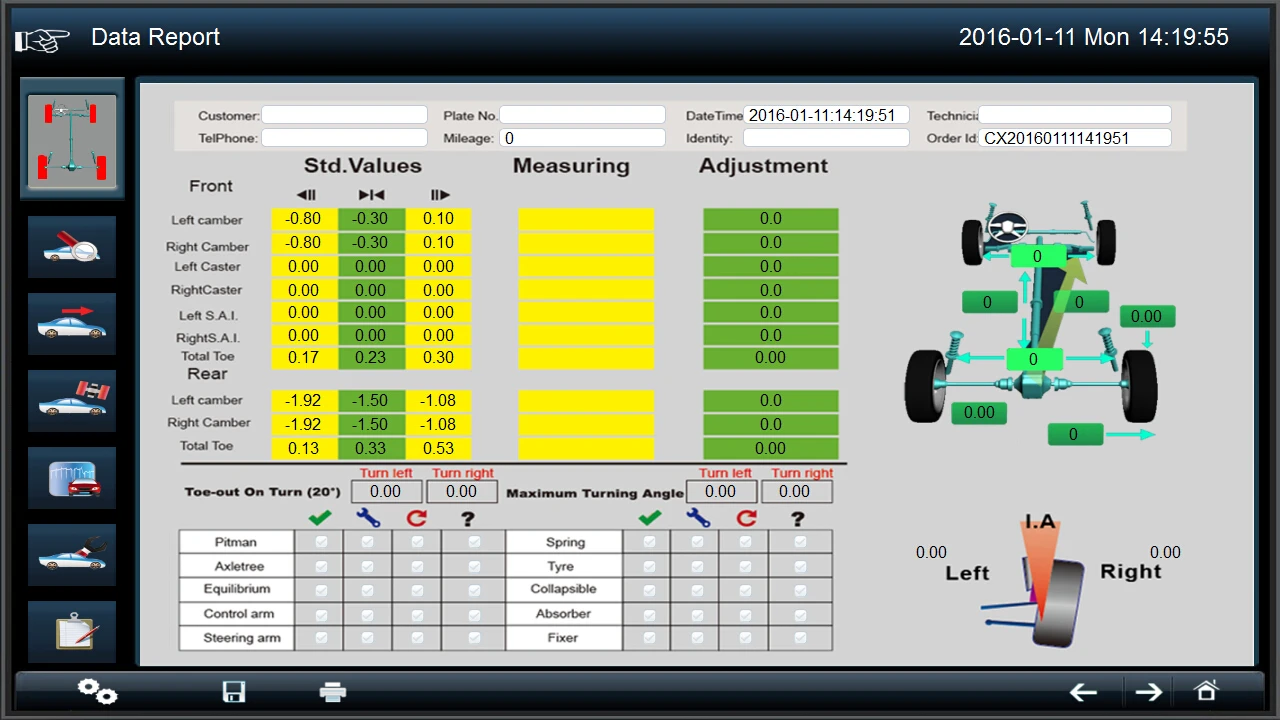1280x720 pixels.
Task: Check the wrench checkbox for Pitman
Action: pos(367,541)
